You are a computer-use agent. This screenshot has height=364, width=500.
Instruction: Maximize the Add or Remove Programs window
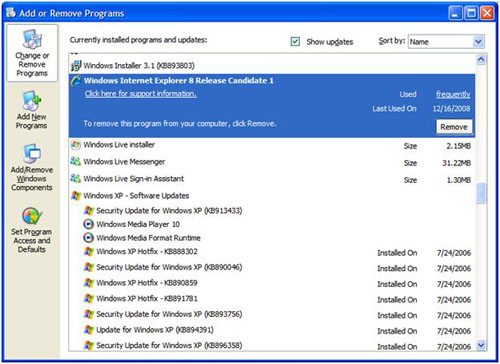click(x=471, y=13)
